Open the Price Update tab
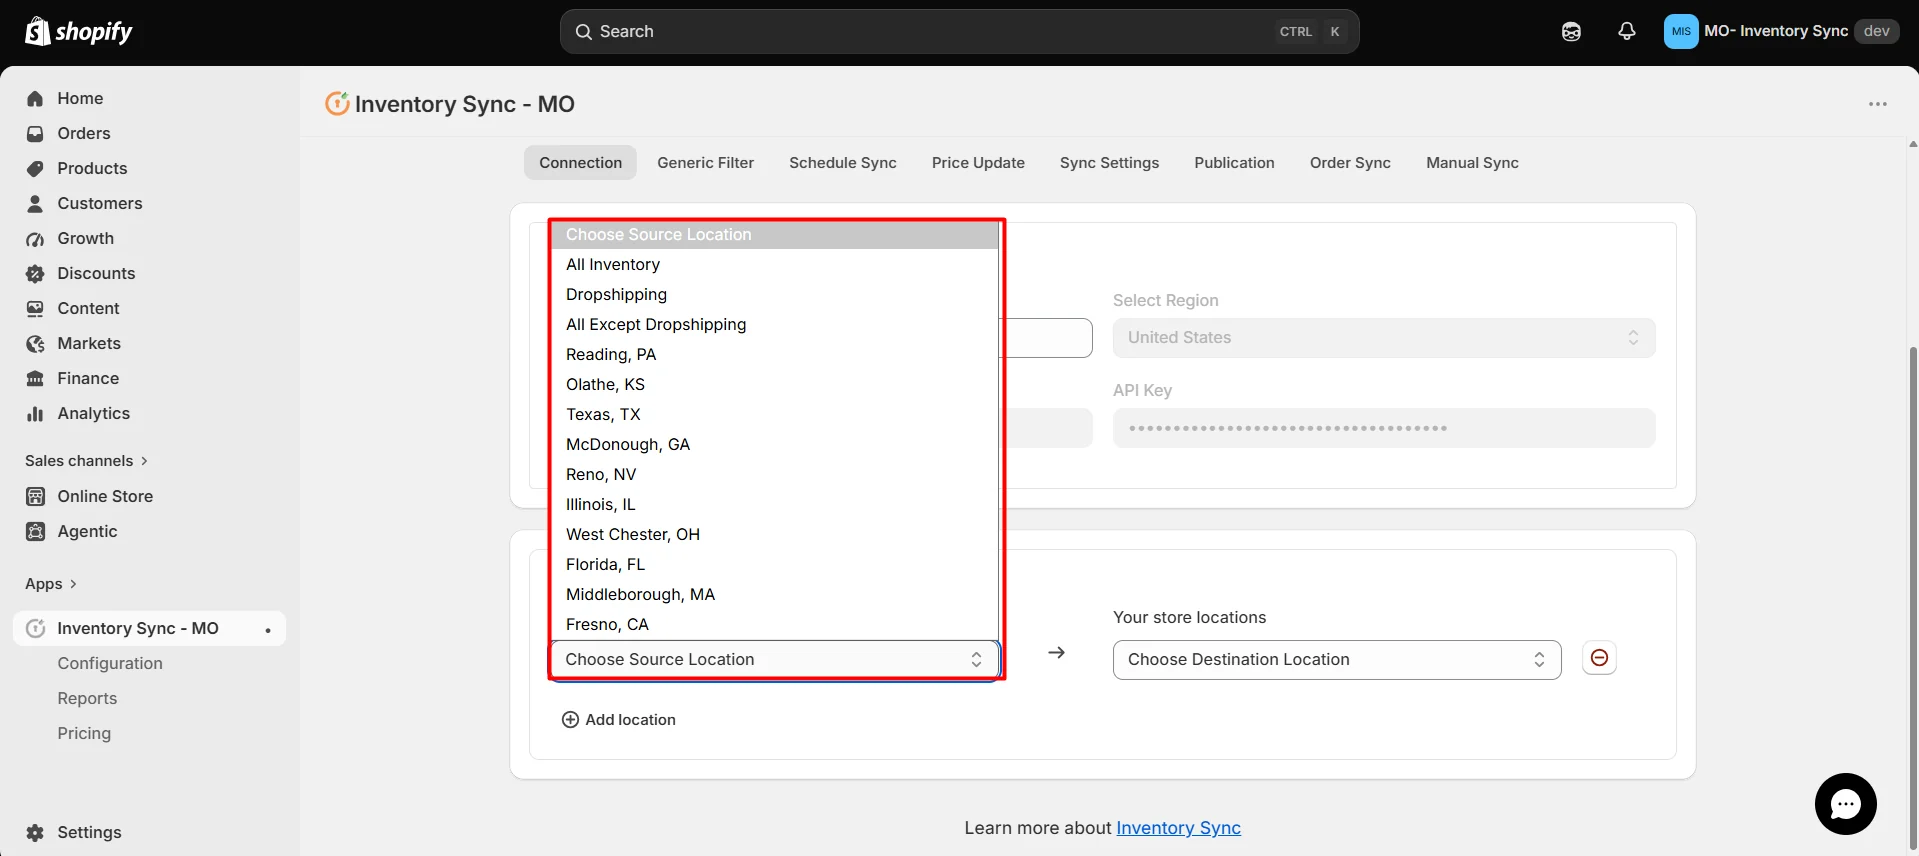 point(978,163)
